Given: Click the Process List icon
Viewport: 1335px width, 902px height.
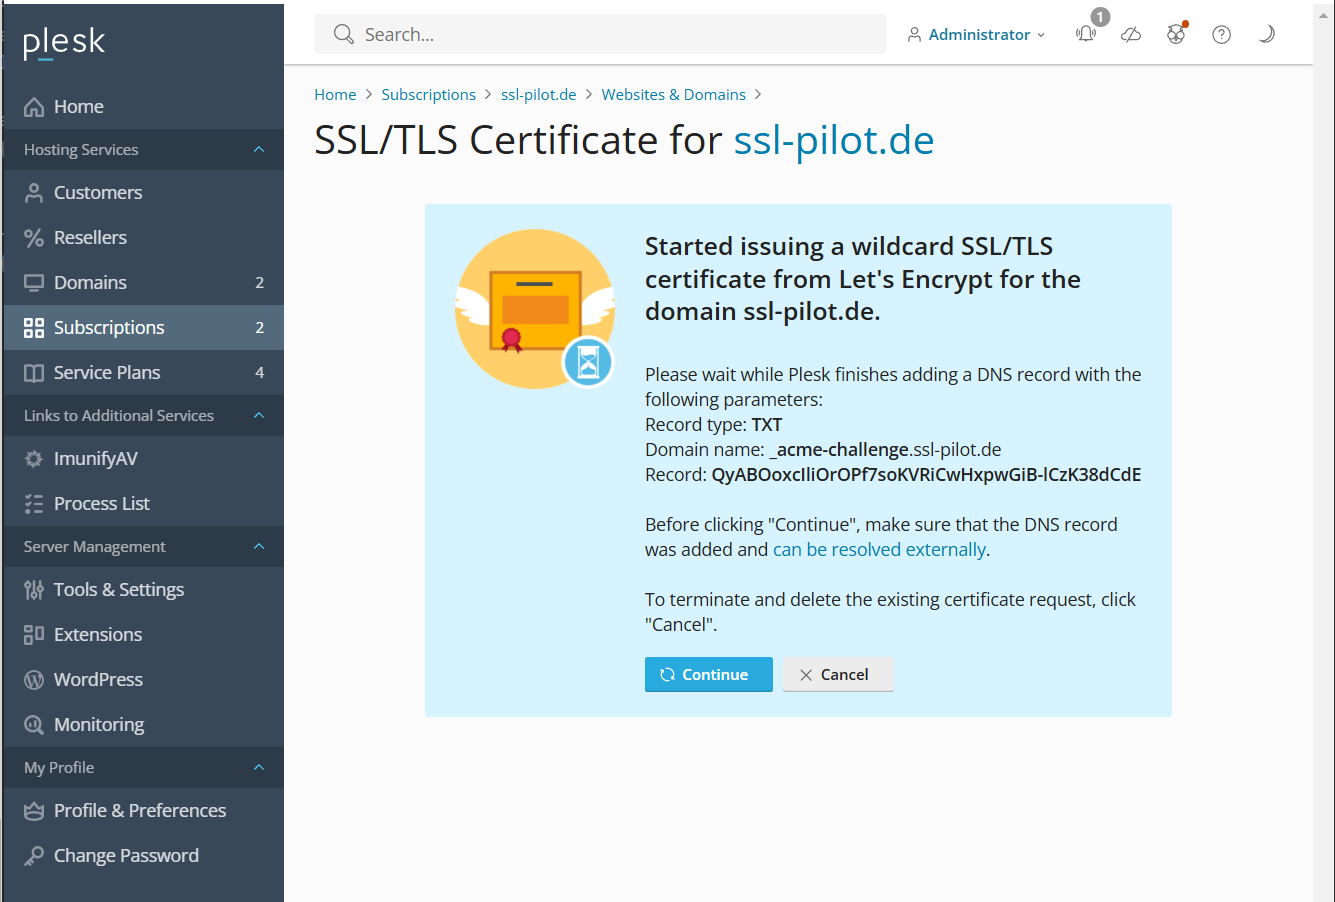Looking at the screenshot, I should [x=34, y=504].
